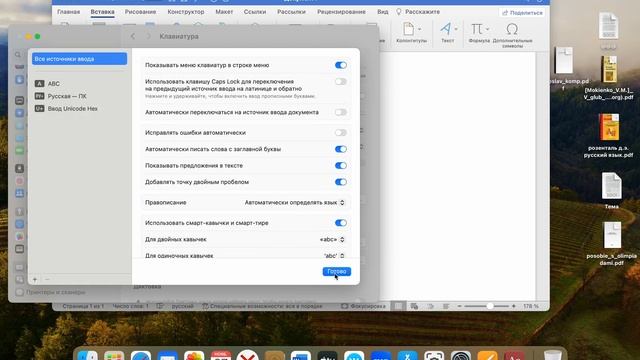Viewport: 640px width, 360px height.
Task: Toggle Показывать меню клавиатур в строке меню
Action: (340, 65)
